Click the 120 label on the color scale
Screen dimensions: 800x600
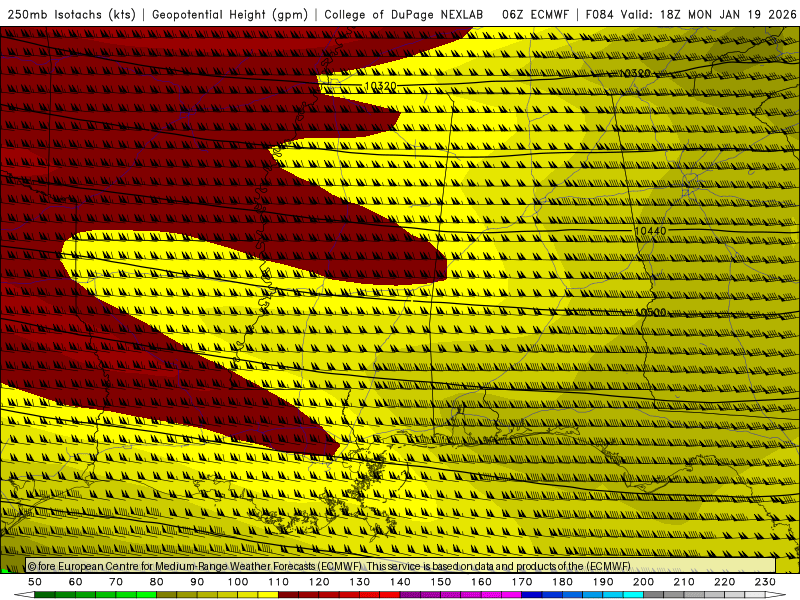tap(319, 582)
